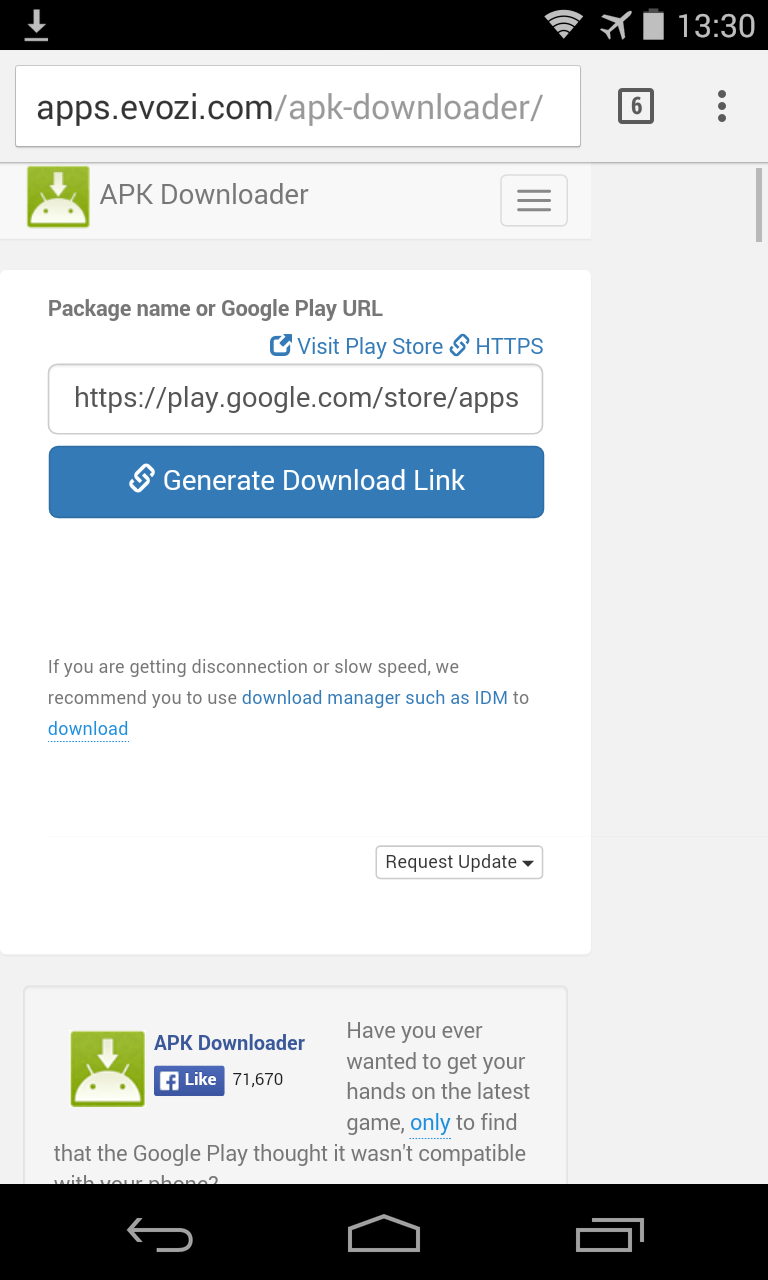Screen dimensions: 768x1280
Task: Tap the Android Recent Apps button
Action: pyautogui.click(x=610, y=1234)
